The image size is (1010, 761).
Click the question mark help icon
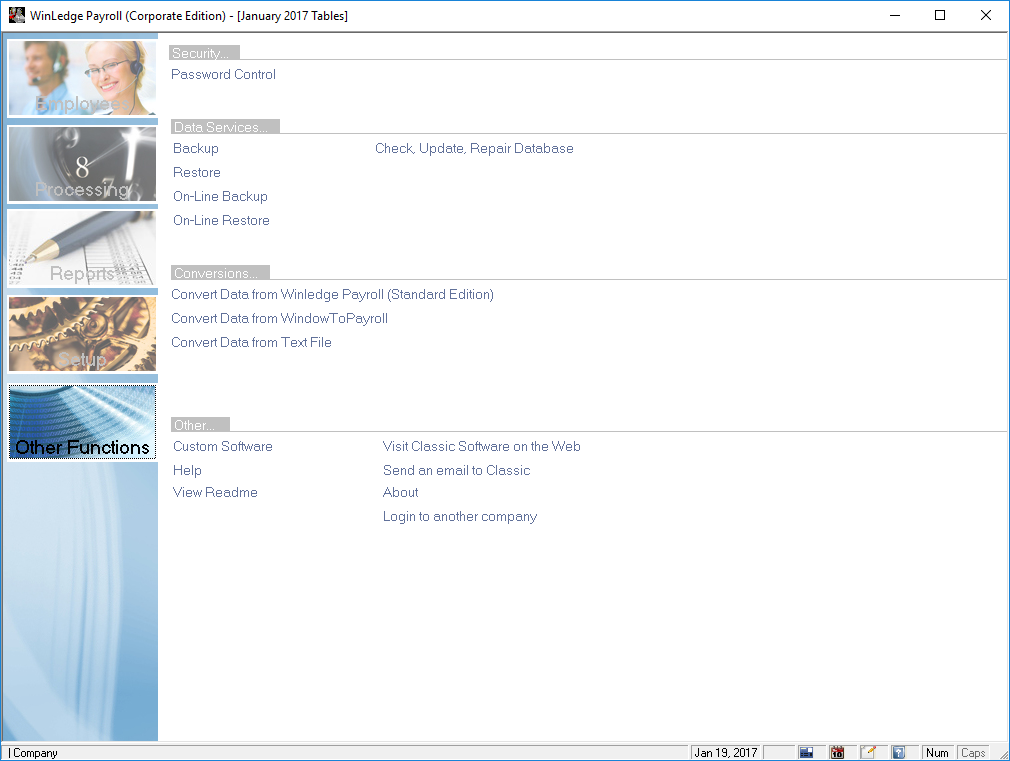click(x=899, y=752)
